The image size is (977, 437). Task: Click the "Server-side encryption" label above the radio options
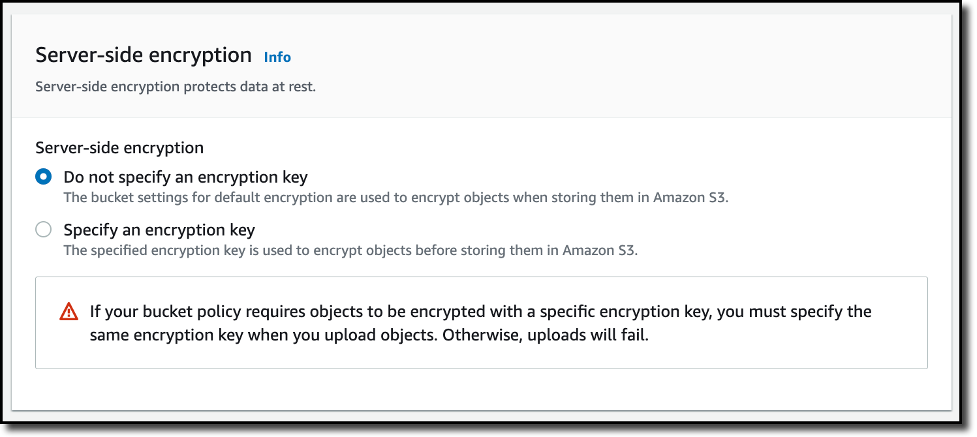click(119, 148)
